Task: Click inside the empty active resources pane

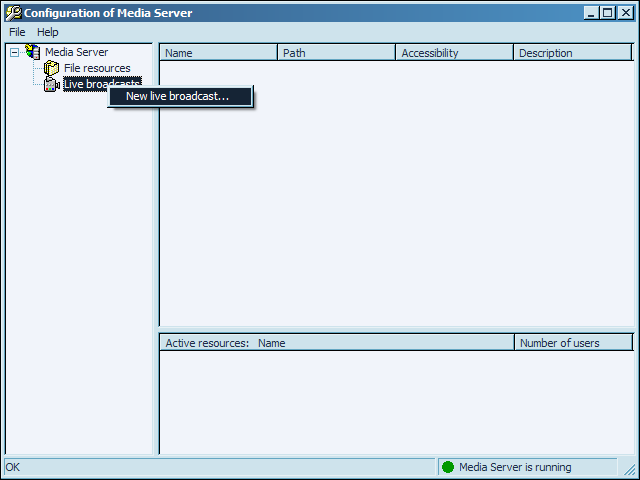Action: [396, 400]
